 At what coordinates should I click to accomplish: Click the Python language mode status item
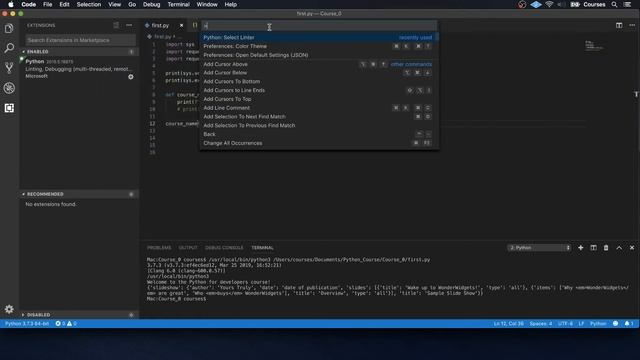pos(598,324)
